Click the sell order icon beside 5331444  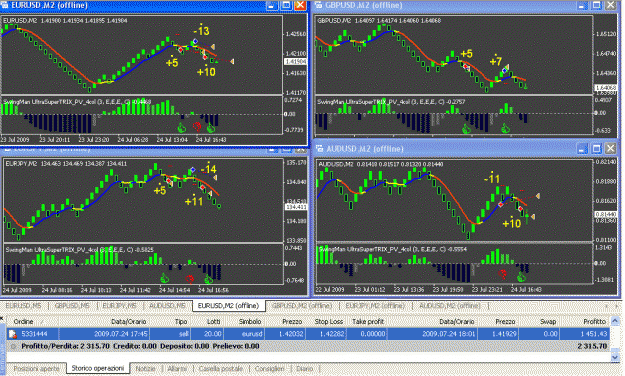[13, 334]
